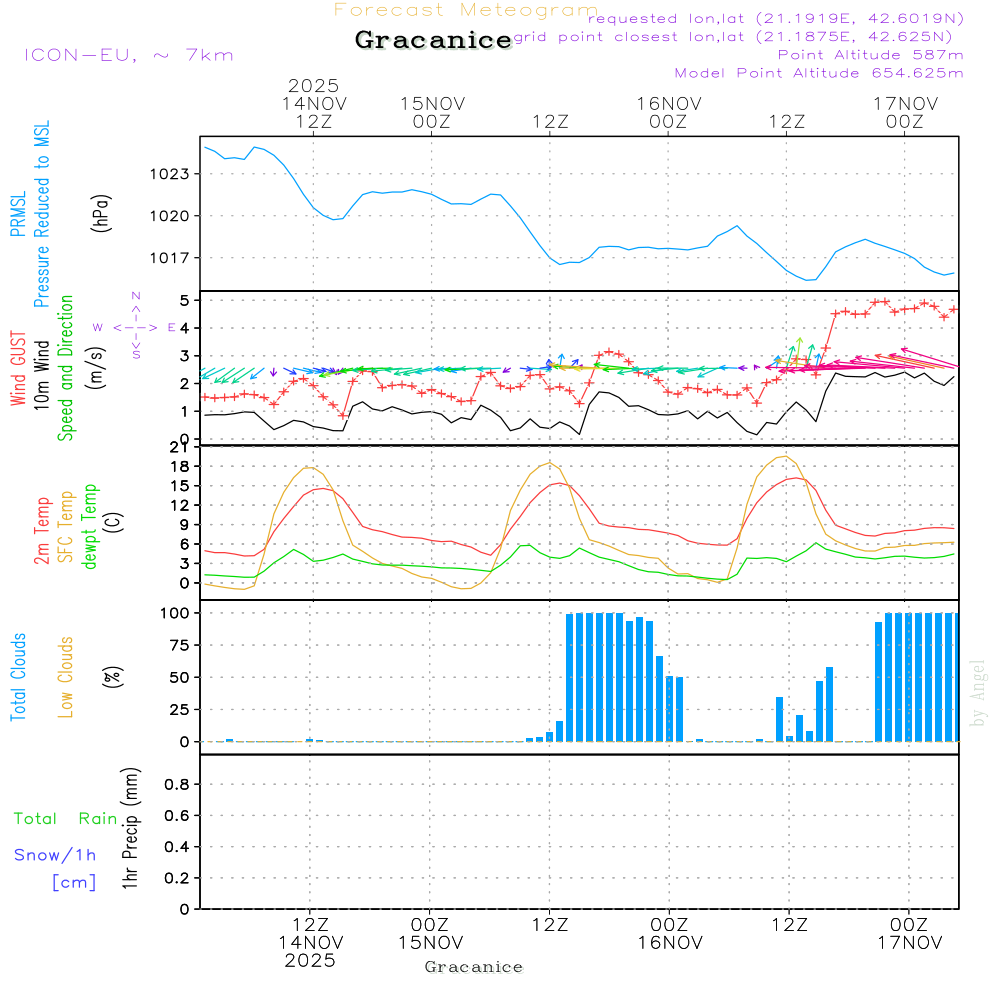This screenshot has height=1000, width=1000.
Task: Select the bold Gracanice title heading
Action: coord(433,41)
